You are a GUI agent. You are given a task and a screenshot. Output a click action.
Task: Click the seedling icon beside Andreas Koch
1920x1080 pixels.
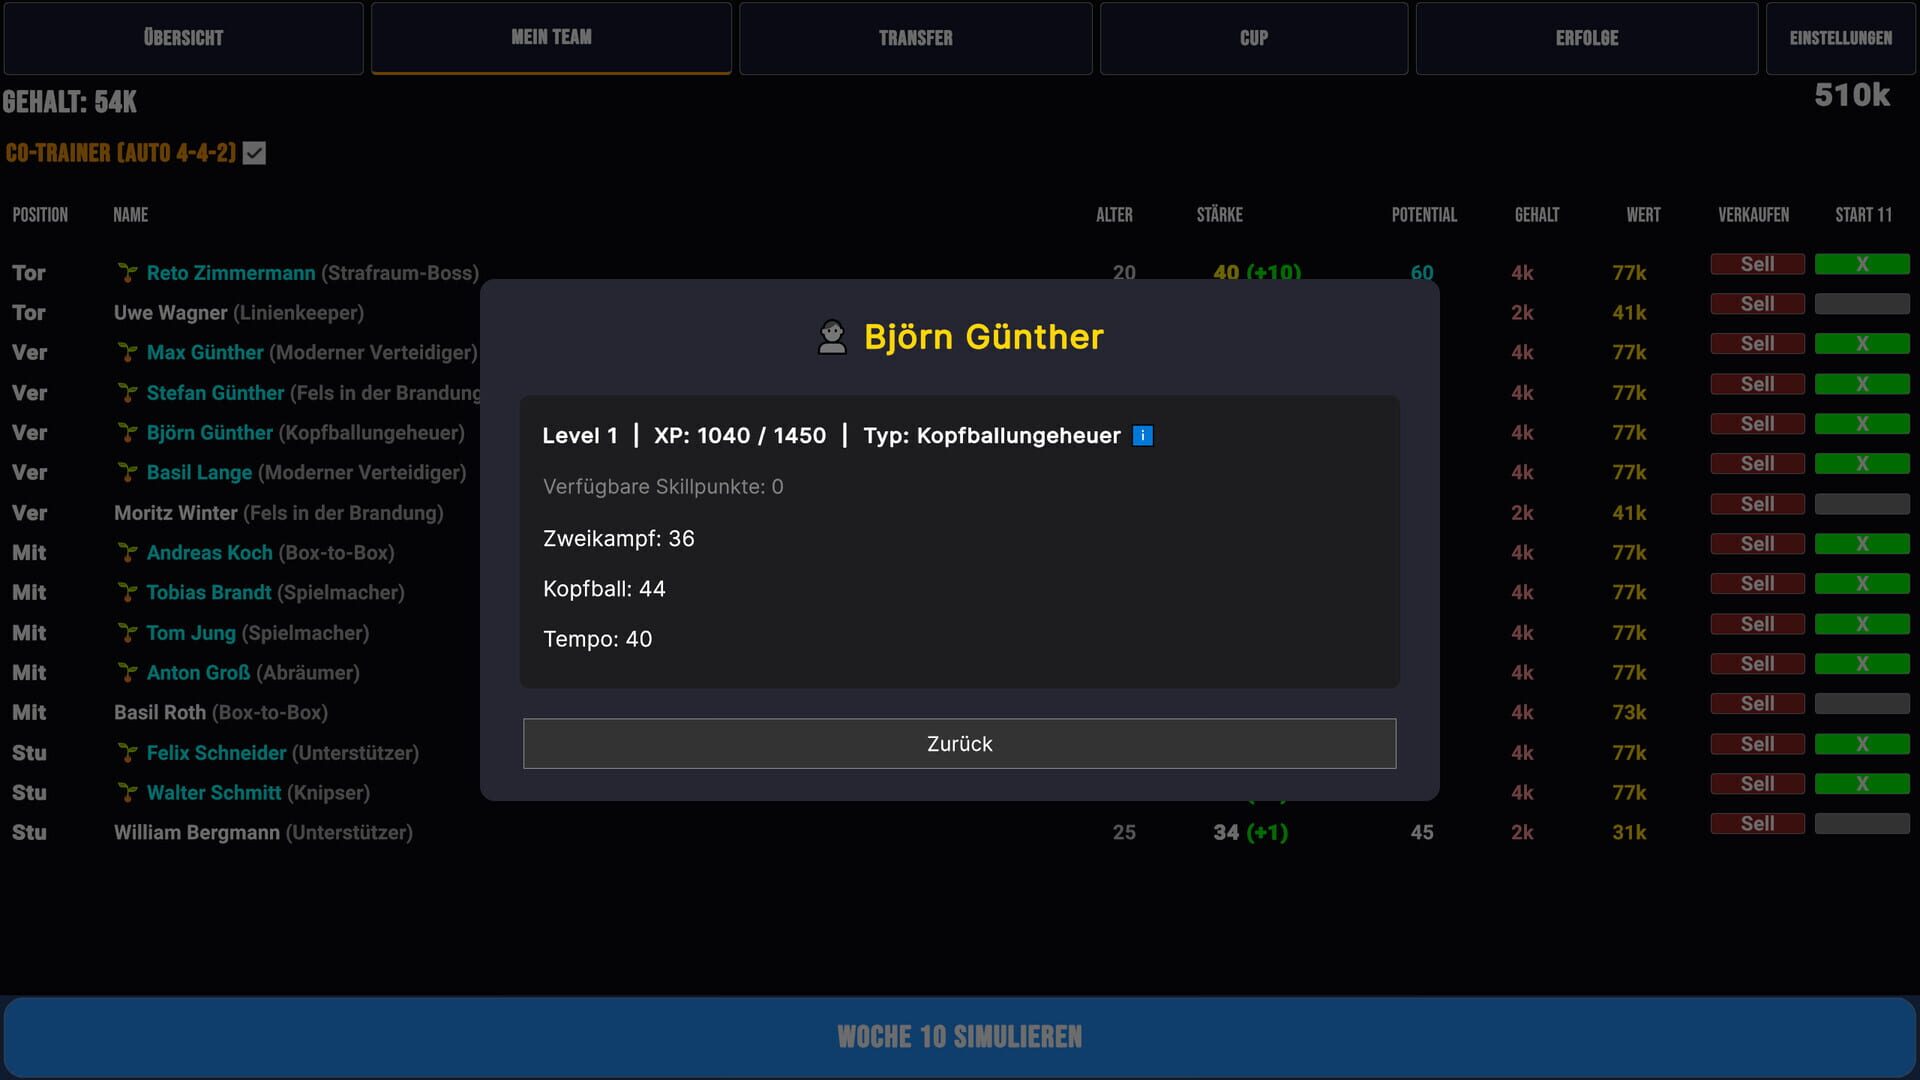point(128,552)
